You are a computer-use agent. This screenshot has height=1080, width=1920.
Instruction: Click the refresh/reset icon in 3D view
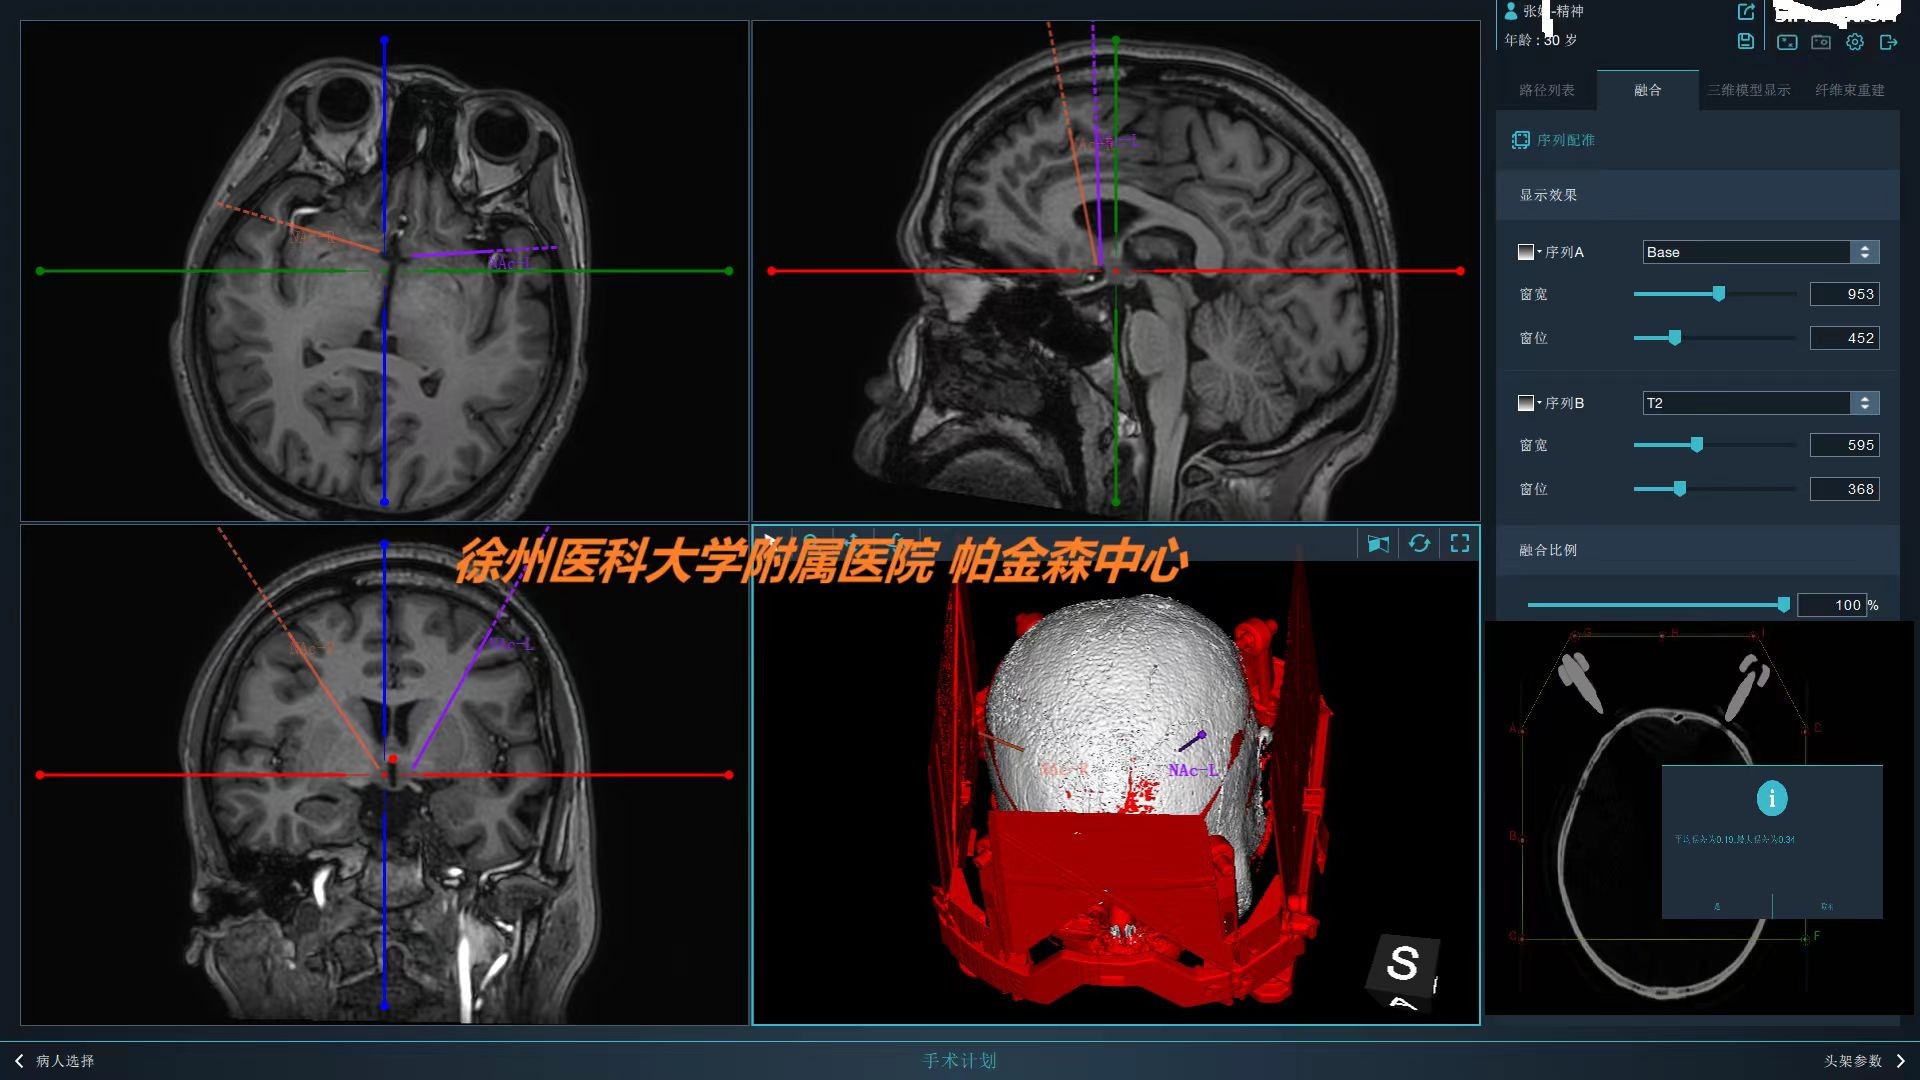(x=1419, y=543)
